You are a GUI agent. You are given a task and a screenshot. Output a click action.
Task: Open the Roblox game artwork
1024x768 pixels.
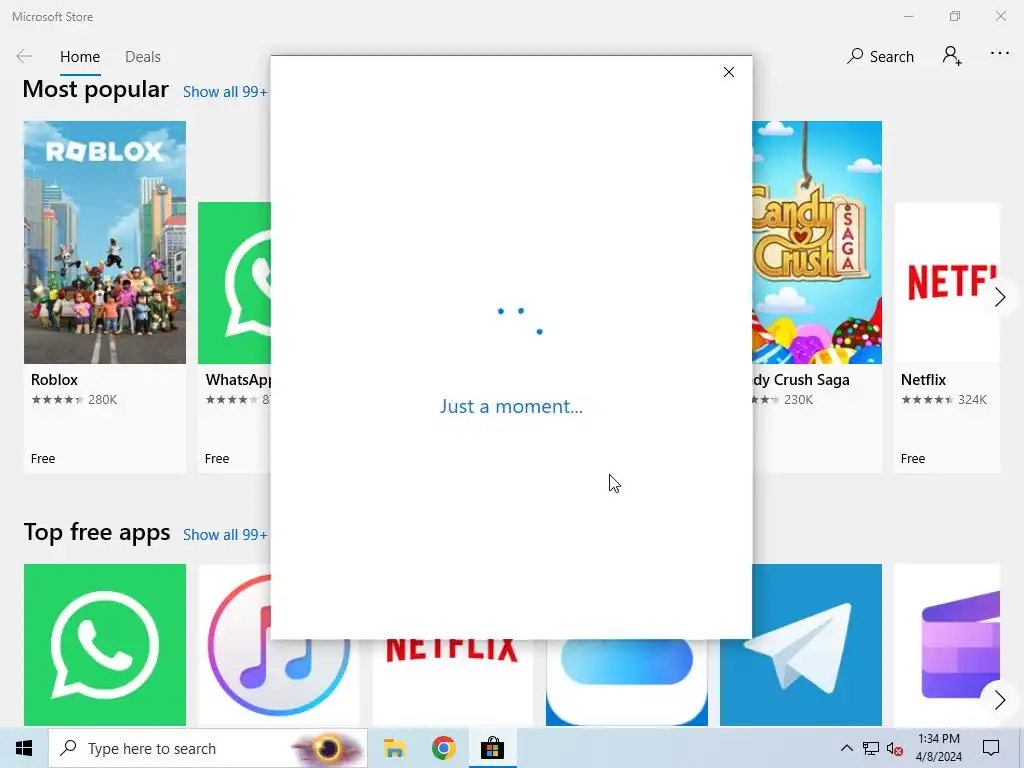105,242
